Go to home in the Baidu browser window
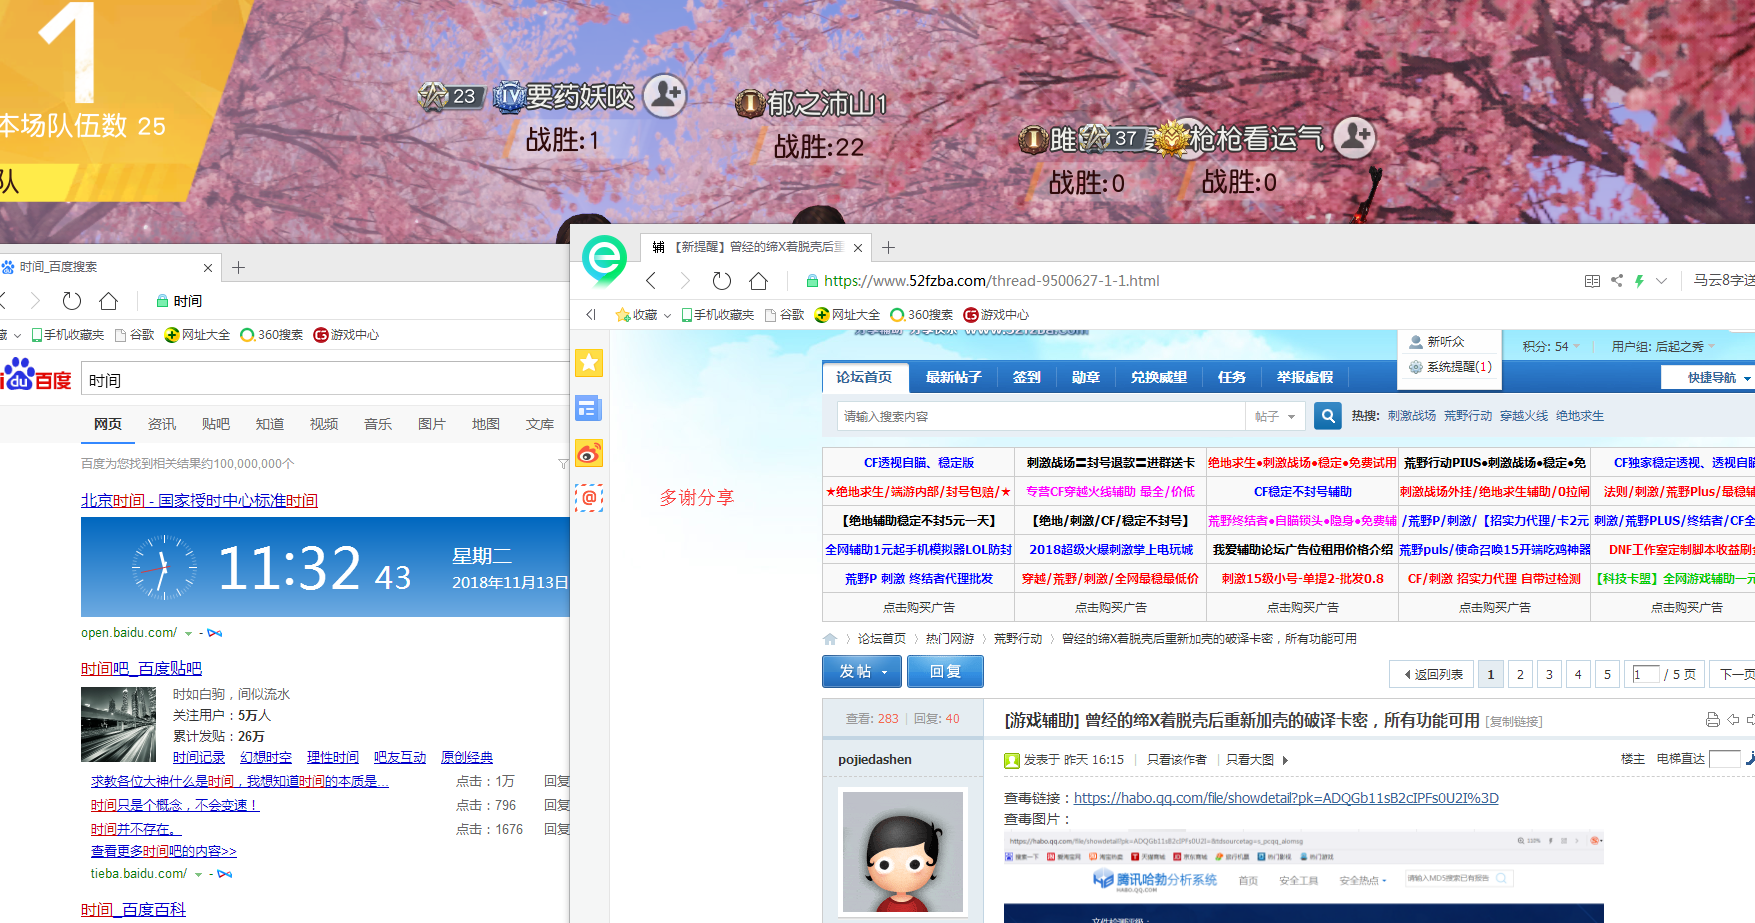Image resolution: width=1755 pixels, height=923 pixels. 108,301
